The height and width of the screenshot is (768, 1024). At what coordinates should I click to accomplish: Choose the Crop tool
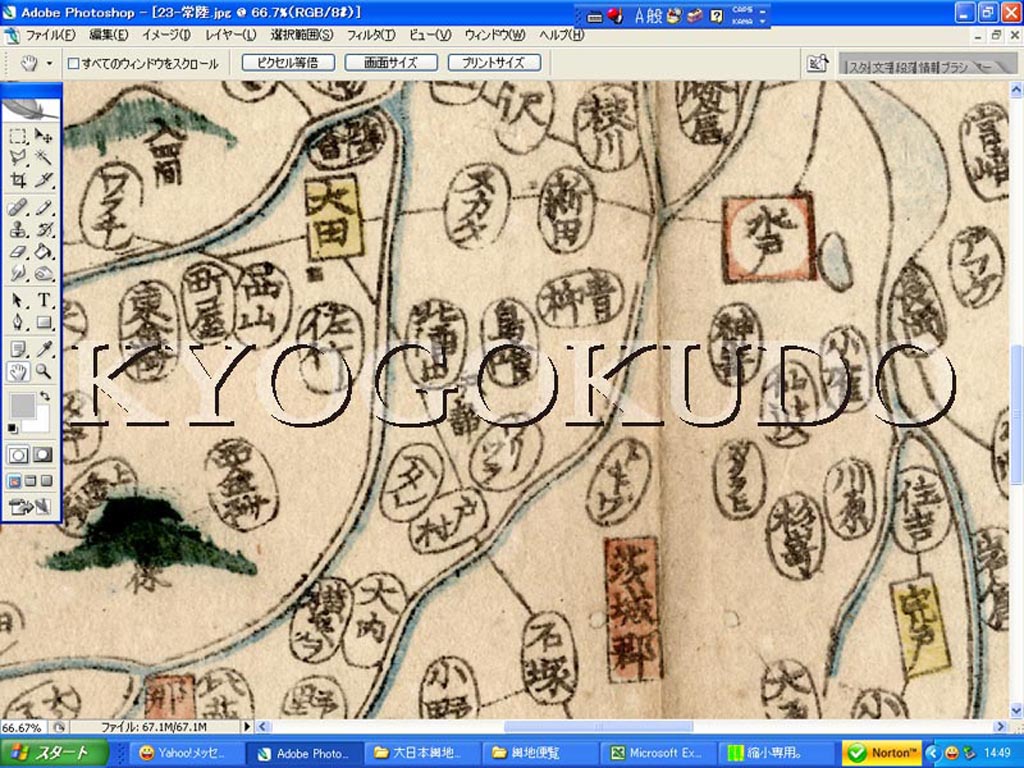point(18,180)
